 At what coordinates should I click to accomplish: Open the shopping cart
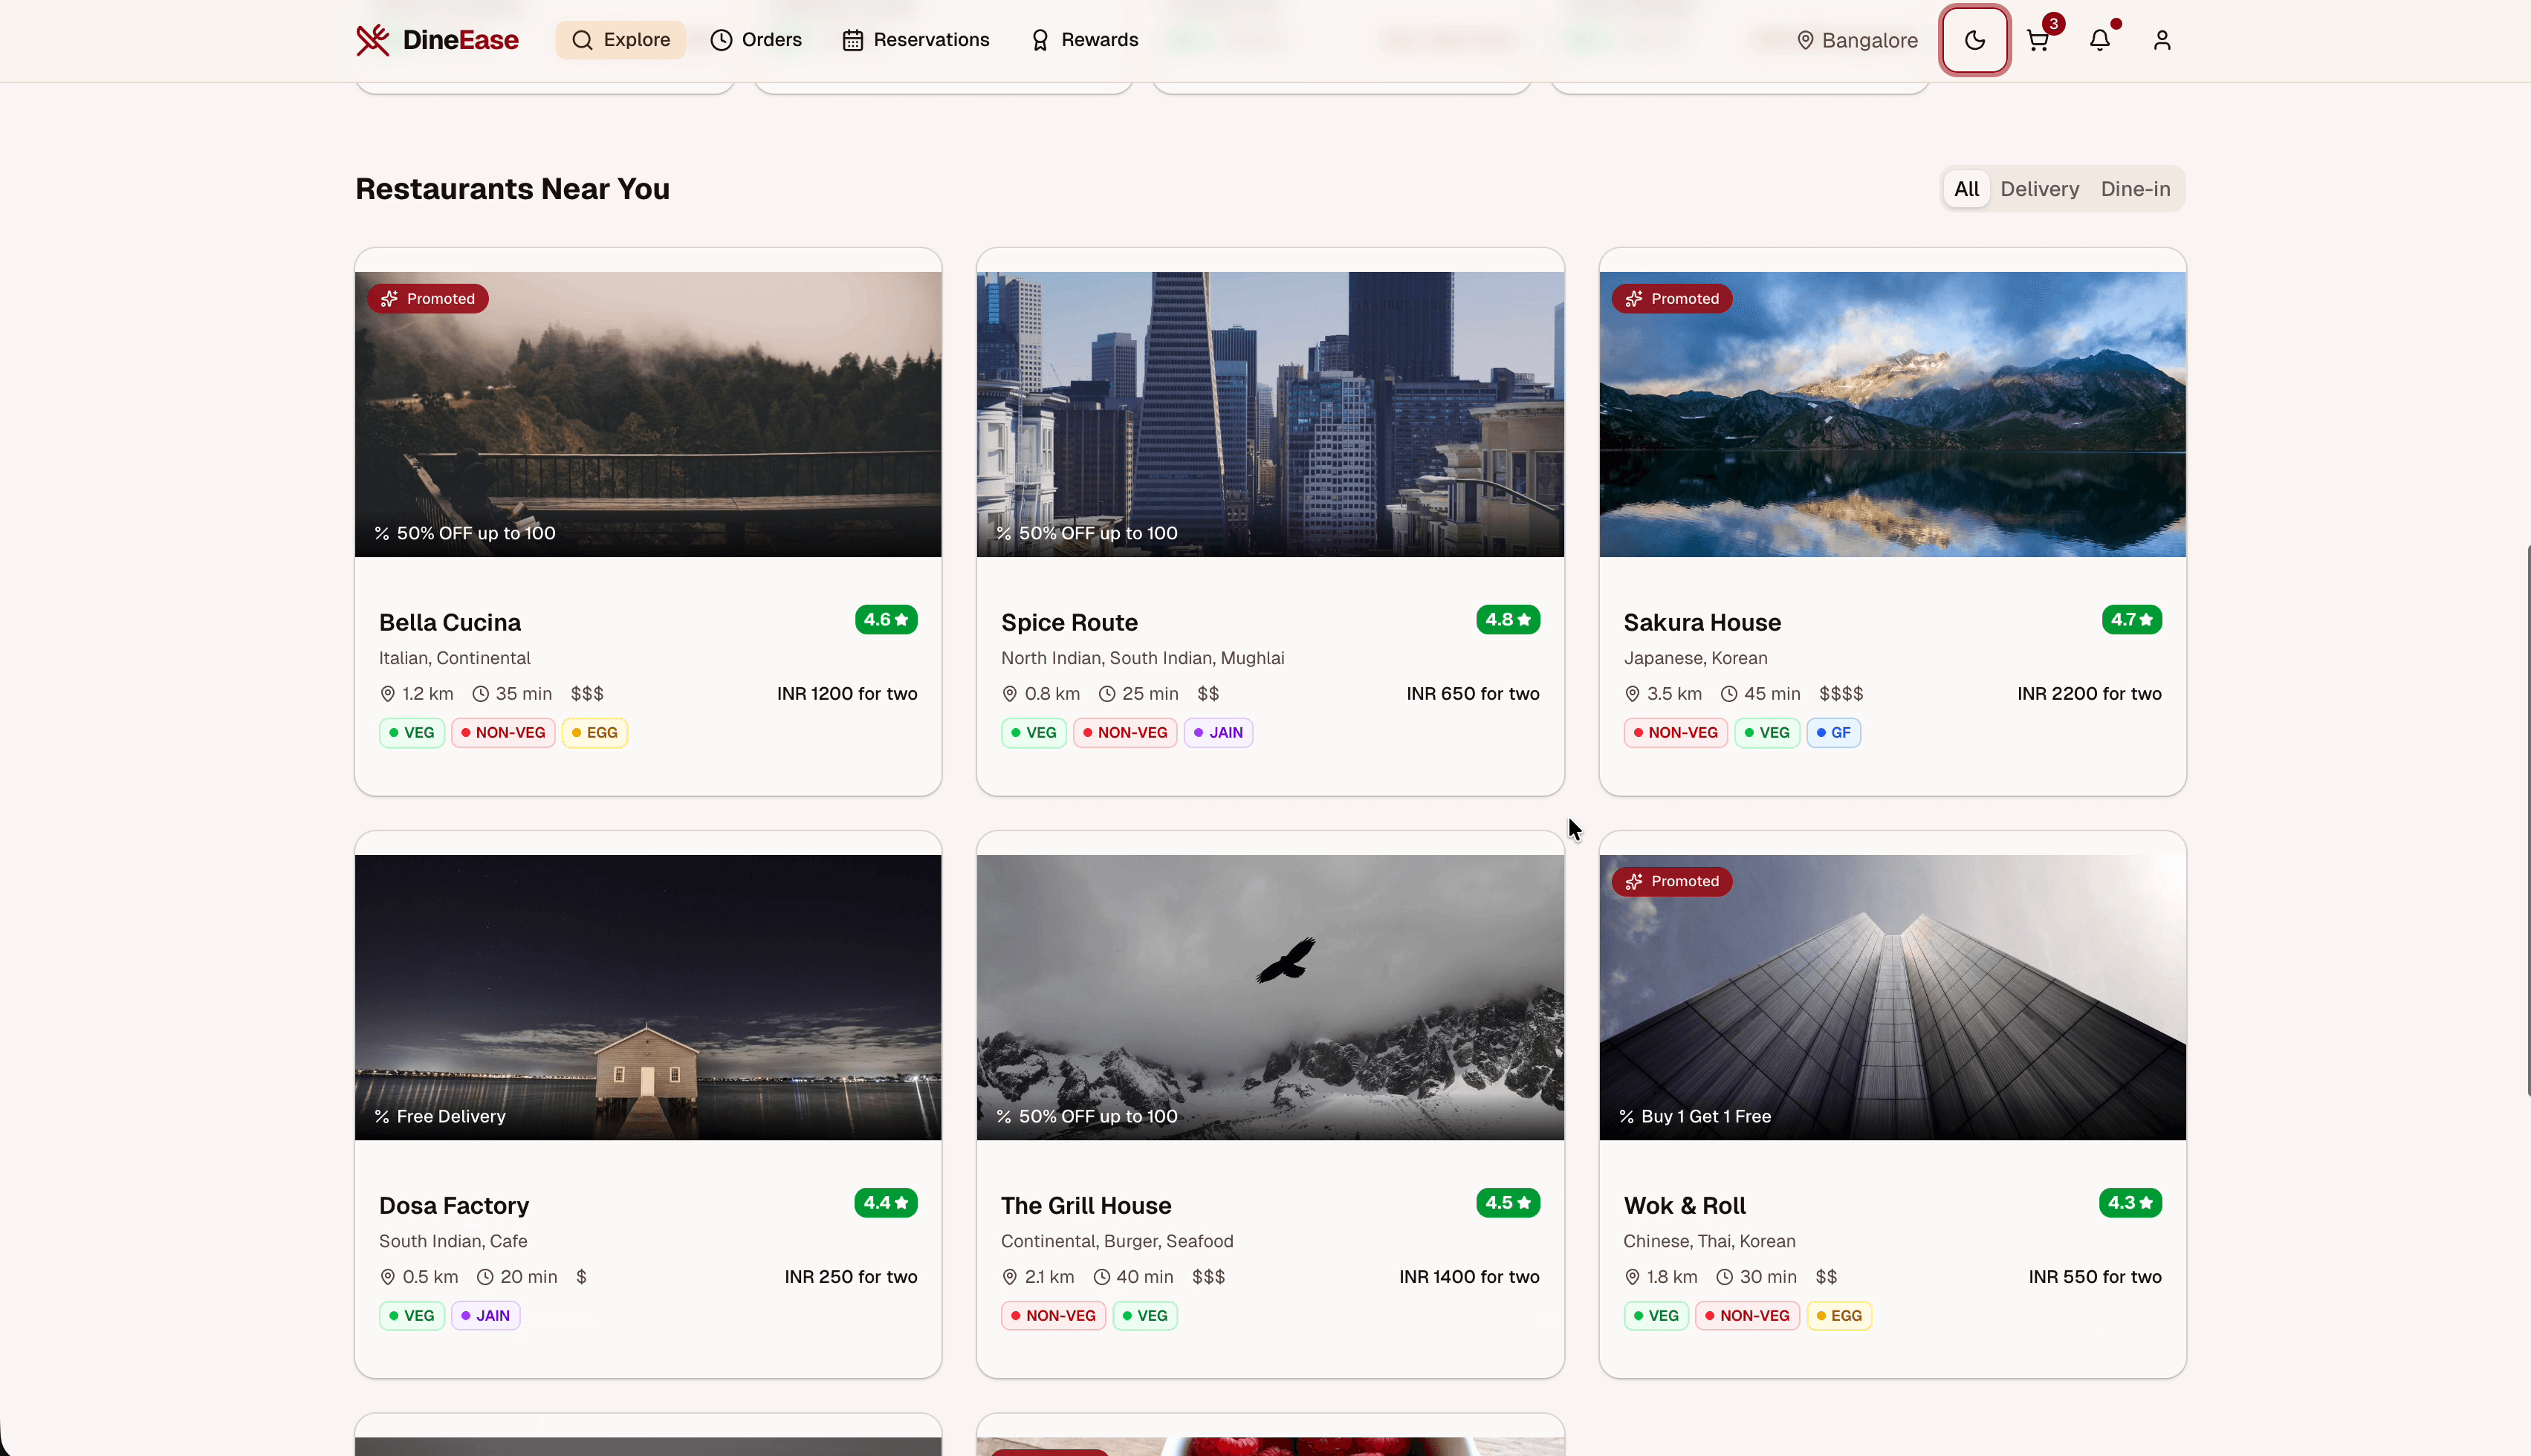pyautogui.click(x=2037, y=40)
